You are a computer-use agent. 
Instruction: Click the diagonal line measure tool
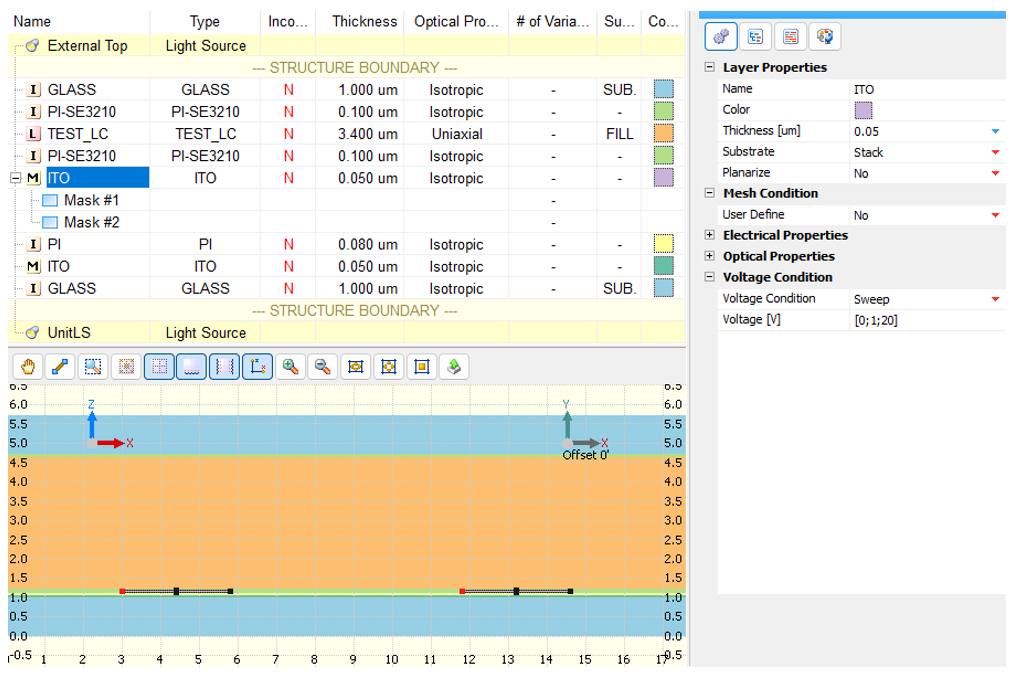tap(61, 367)
